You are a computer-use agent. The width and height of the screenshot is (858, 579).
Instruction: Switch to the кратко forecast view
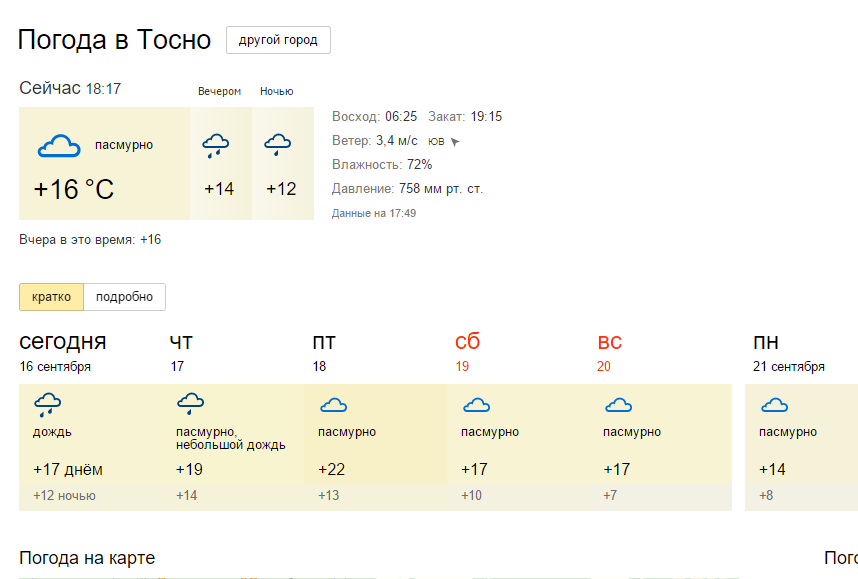[x=51, y=297]
